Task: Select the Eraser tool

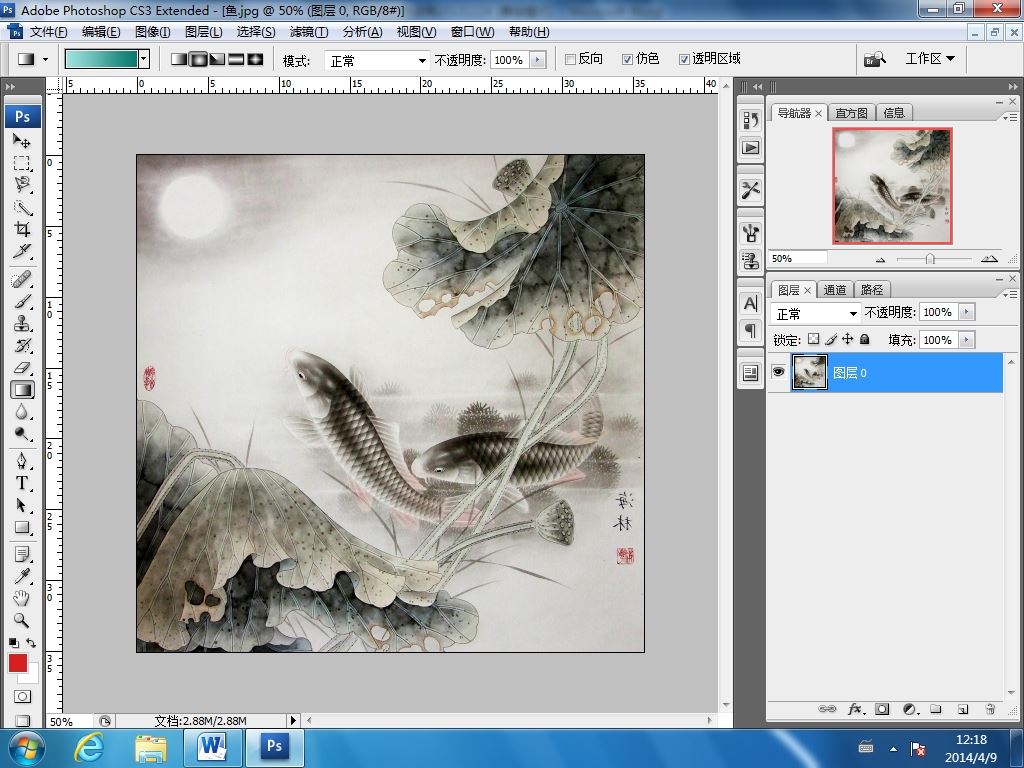Action: 22,368
